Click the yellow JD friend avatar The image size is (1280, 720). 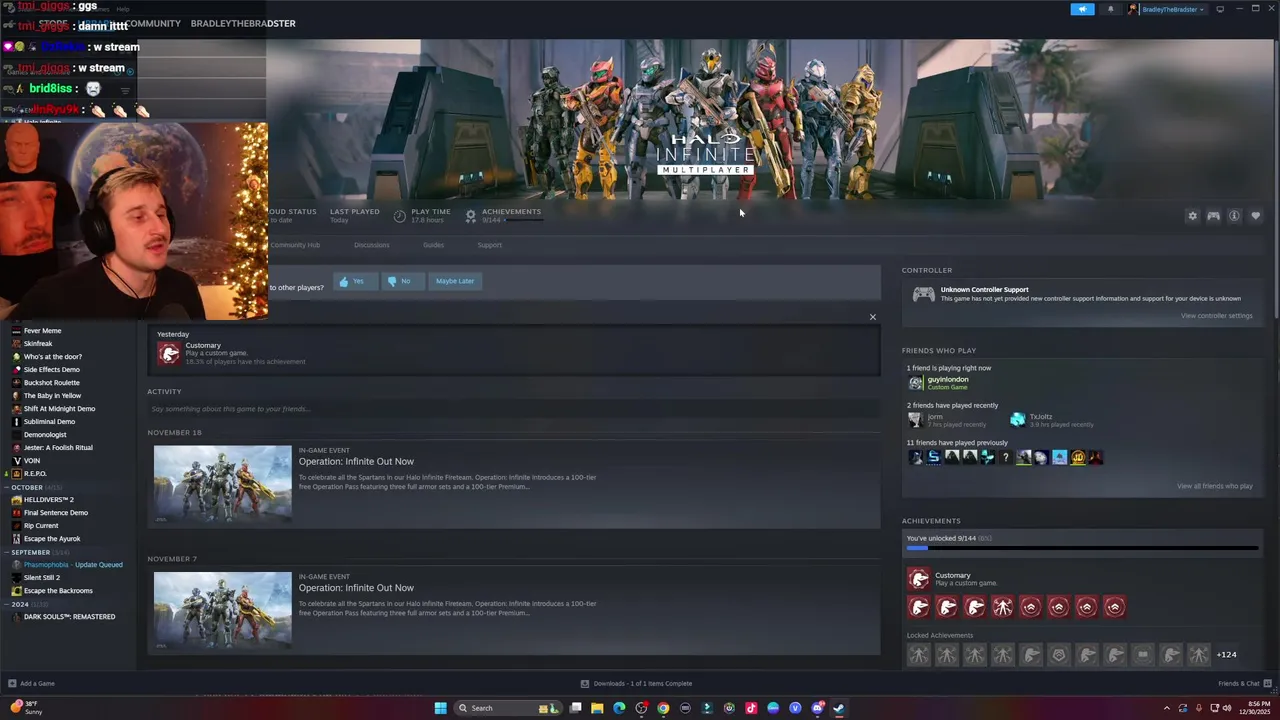tap(1078, 457)
